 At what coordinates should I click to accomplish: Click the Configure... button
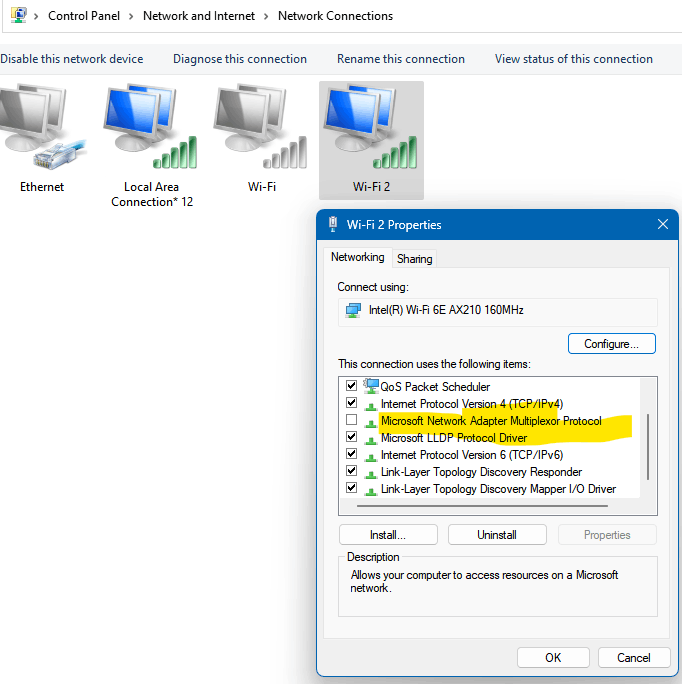(x=611, y=344)
